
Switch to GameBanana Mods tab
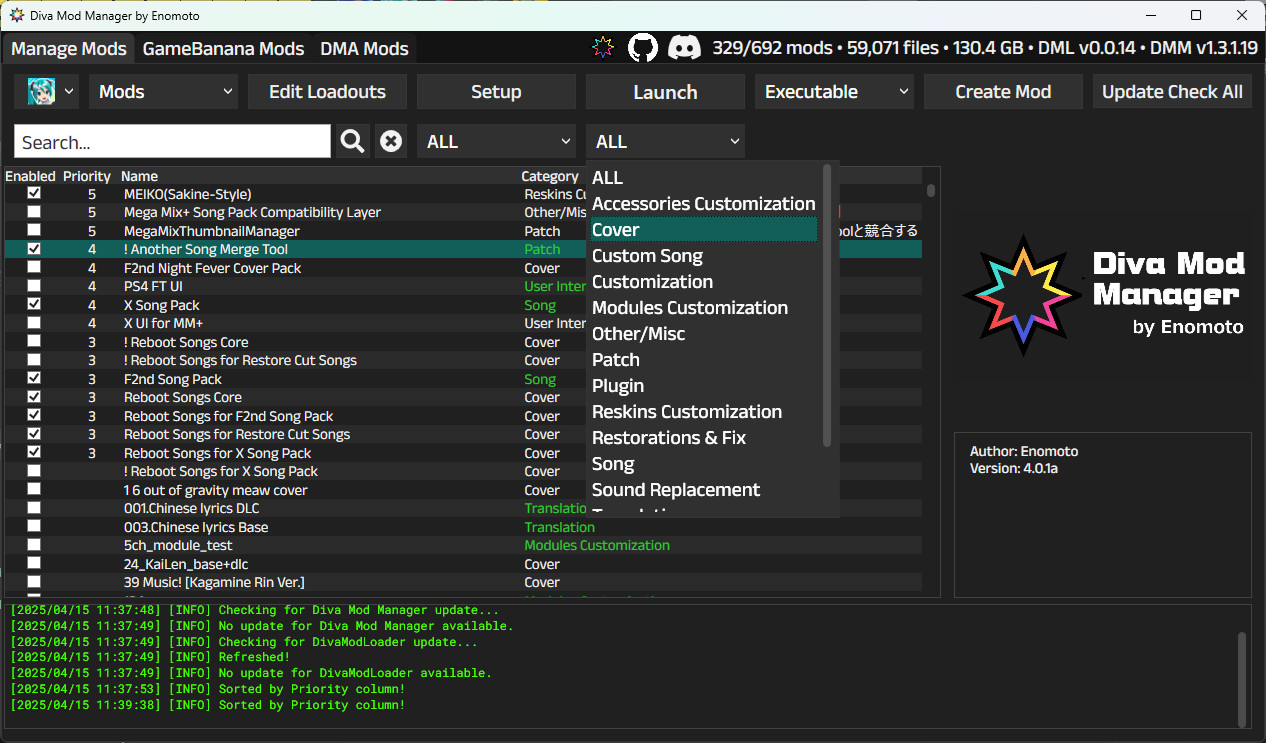223,49
